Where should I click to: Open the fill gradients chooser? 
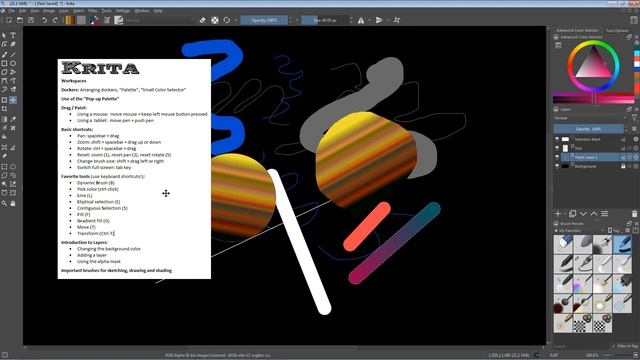tap(69, 20)
